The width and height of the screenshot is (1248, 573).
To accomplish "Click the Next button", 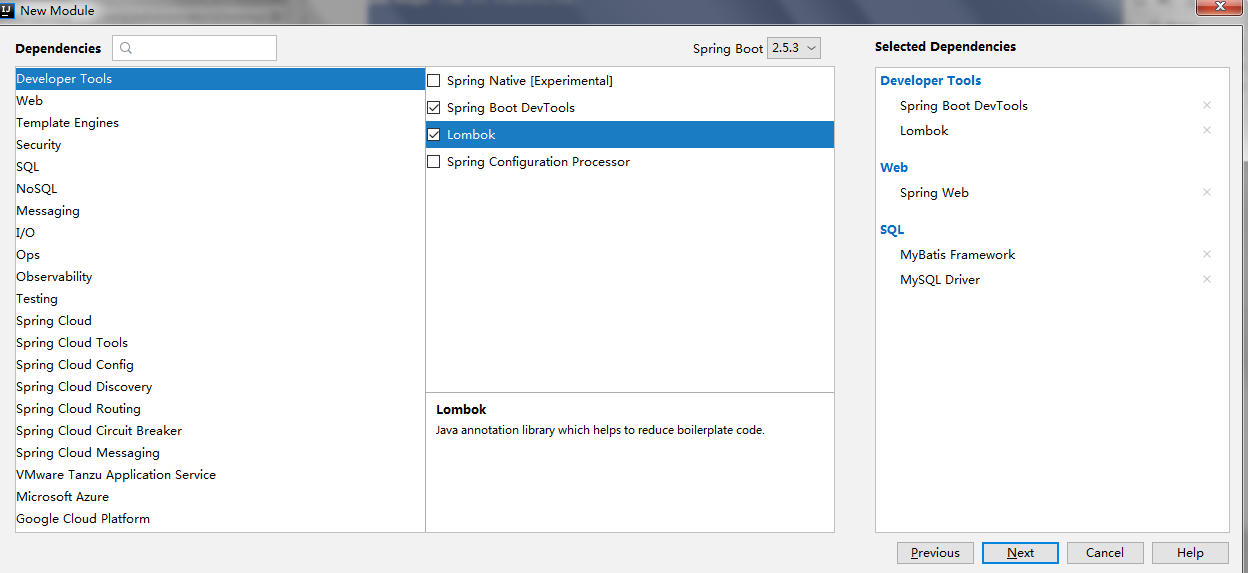I will click(1020, 553).
